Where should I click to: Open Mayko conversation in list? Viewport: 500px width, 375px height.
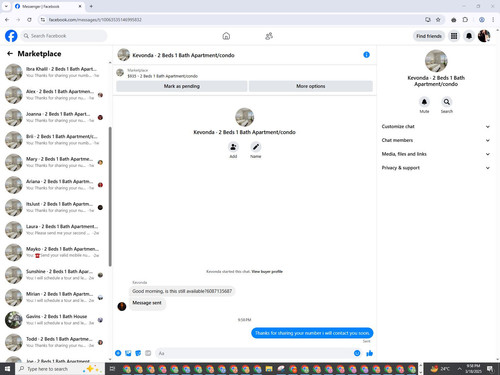(55, 252)
